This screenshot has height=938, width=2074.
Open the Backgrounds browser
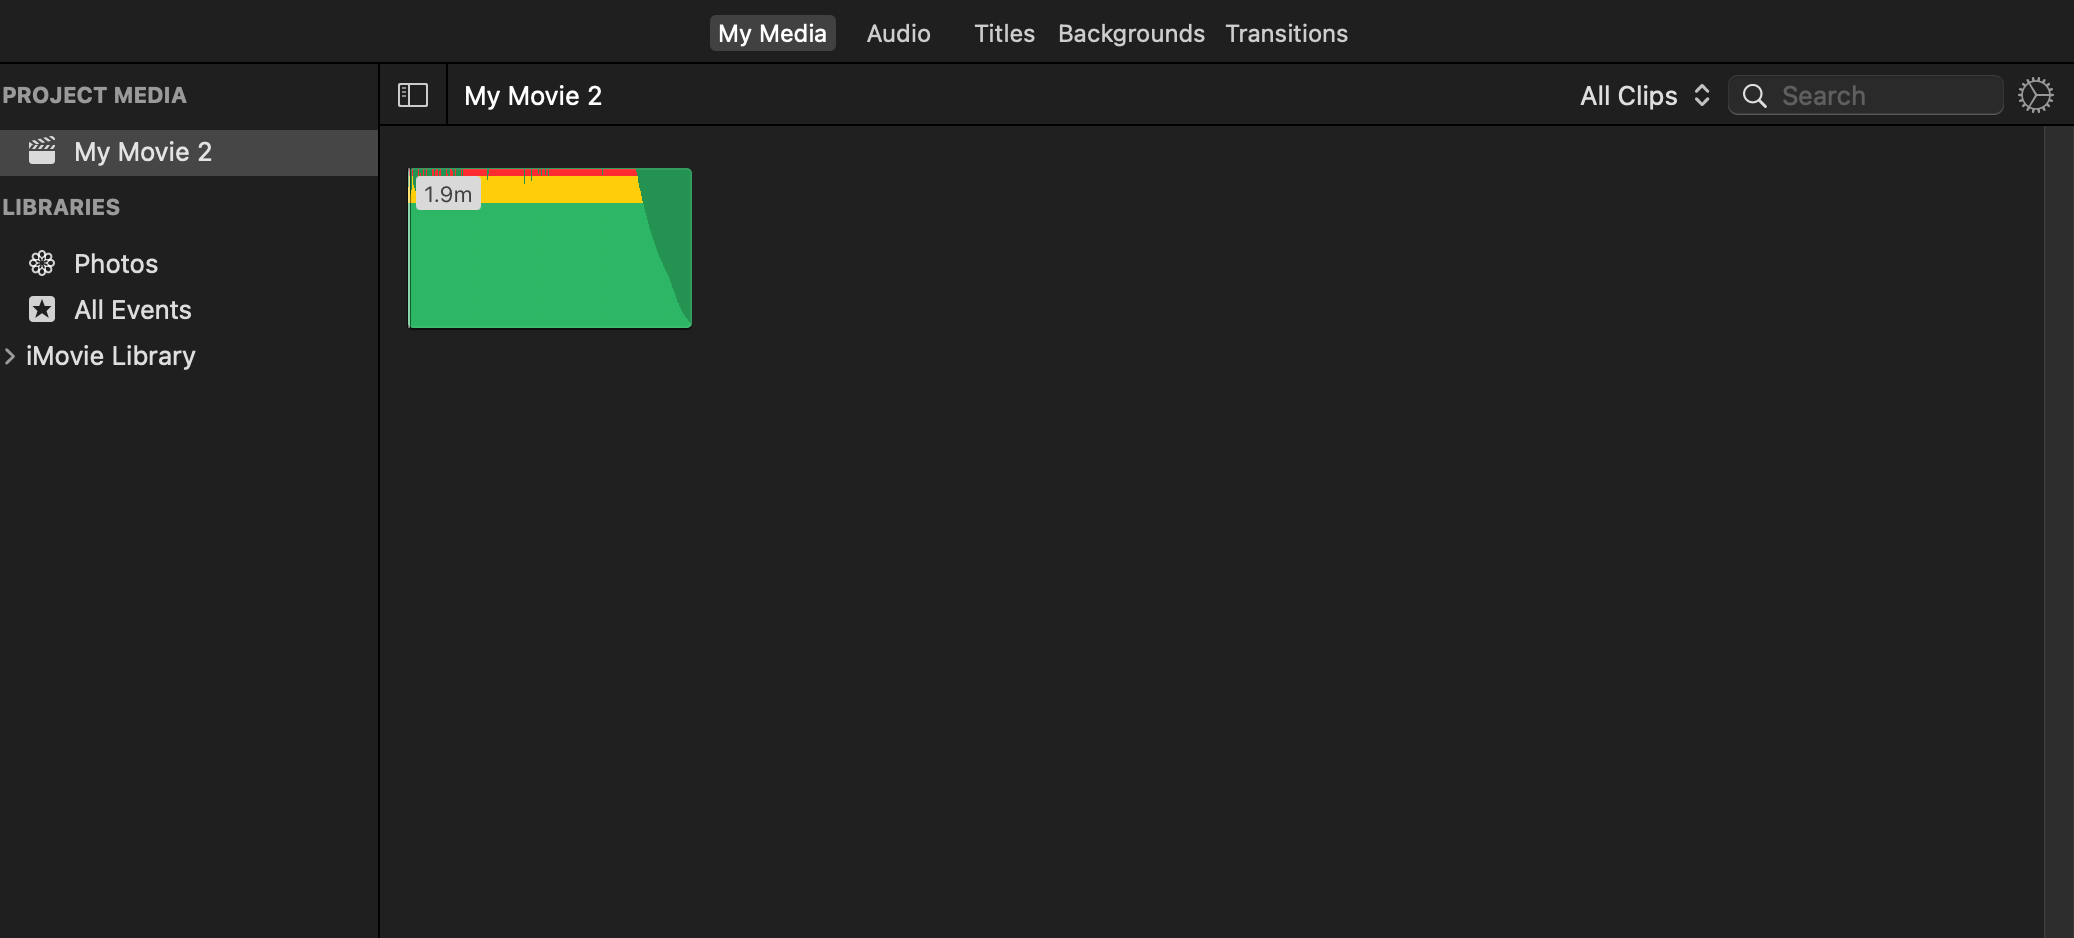pos(1130,33)
